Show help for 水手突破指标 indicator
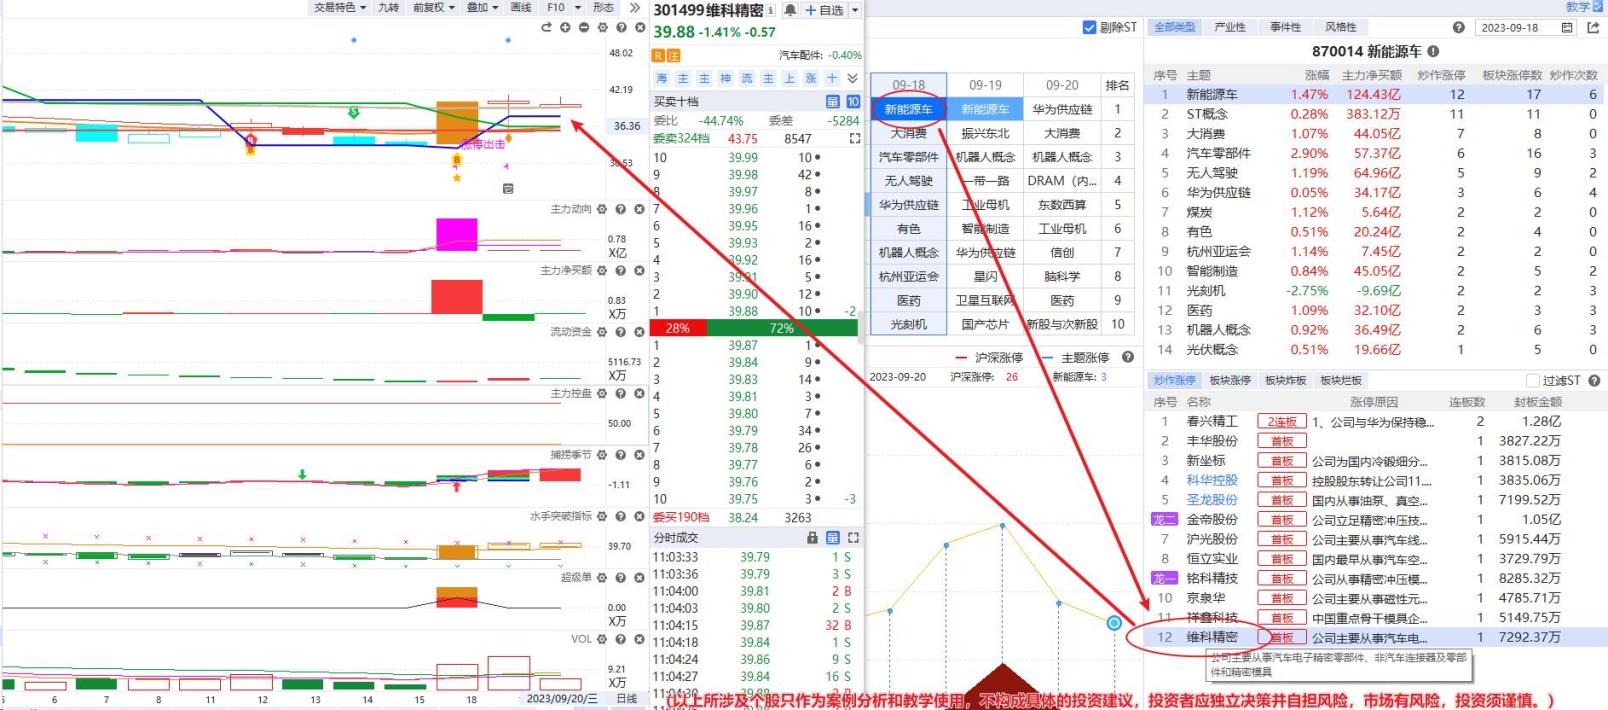Screen dimensions: 1608x710 pos(621,517)
